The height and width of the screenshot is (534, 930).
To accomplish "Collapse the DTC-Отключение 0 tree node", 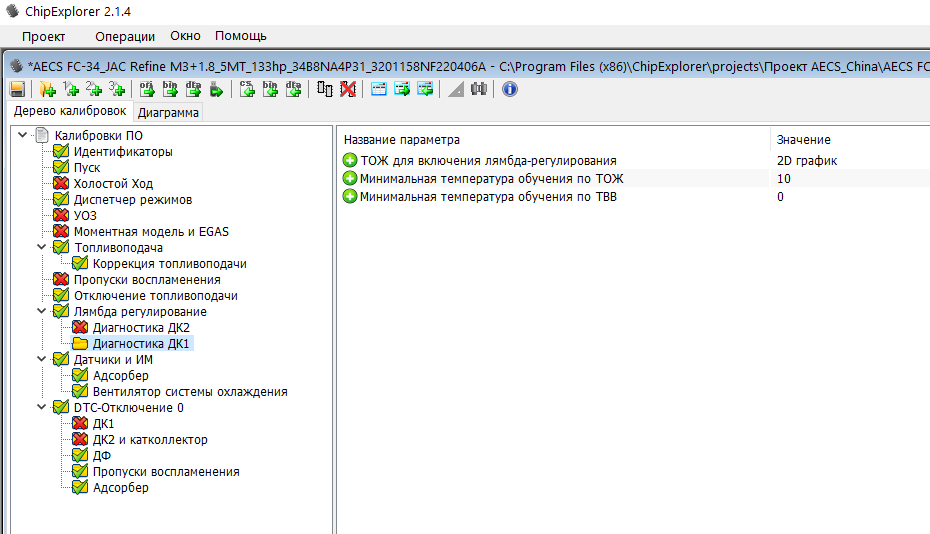I will pos(42,408).
